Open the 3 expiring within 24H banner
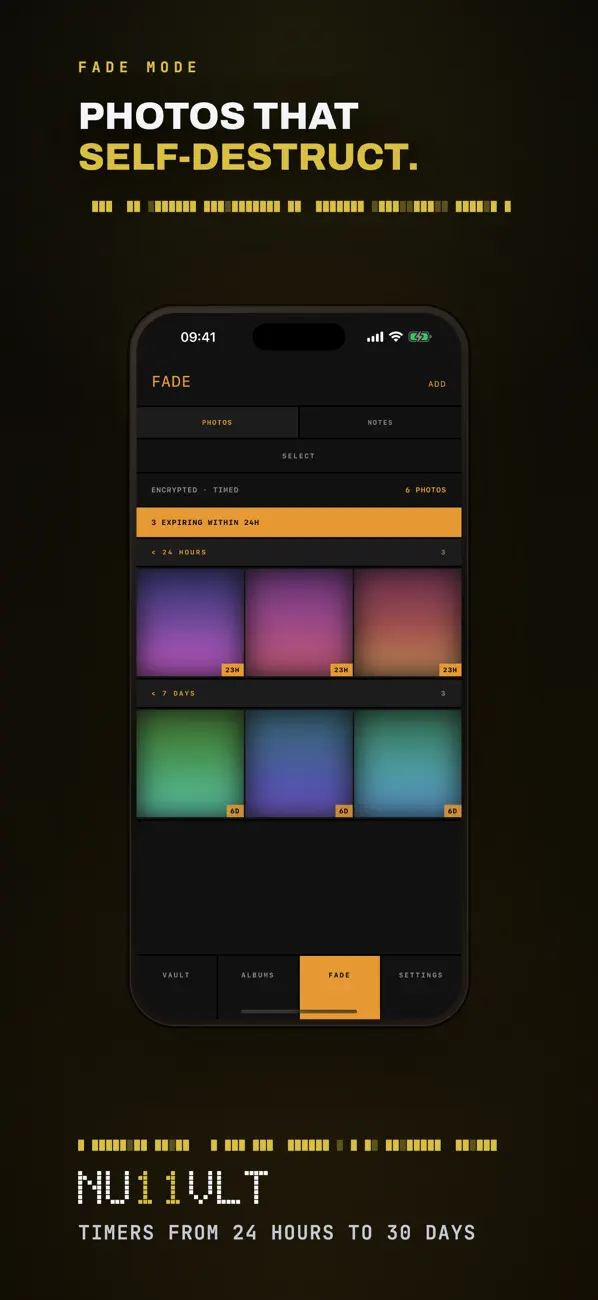 [299, 522]
